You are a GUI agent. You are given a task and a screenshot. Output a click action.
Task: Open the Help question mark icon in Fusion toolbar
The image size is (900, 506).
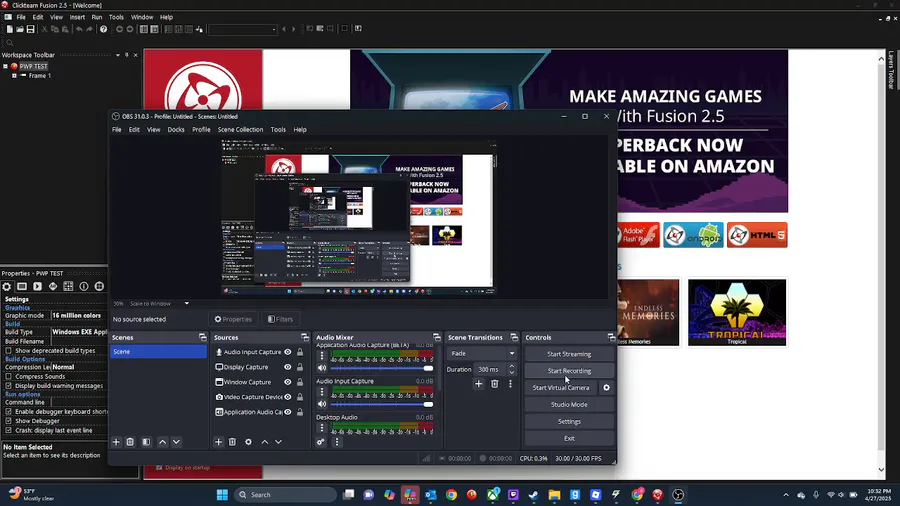click(x=103, y=29)
